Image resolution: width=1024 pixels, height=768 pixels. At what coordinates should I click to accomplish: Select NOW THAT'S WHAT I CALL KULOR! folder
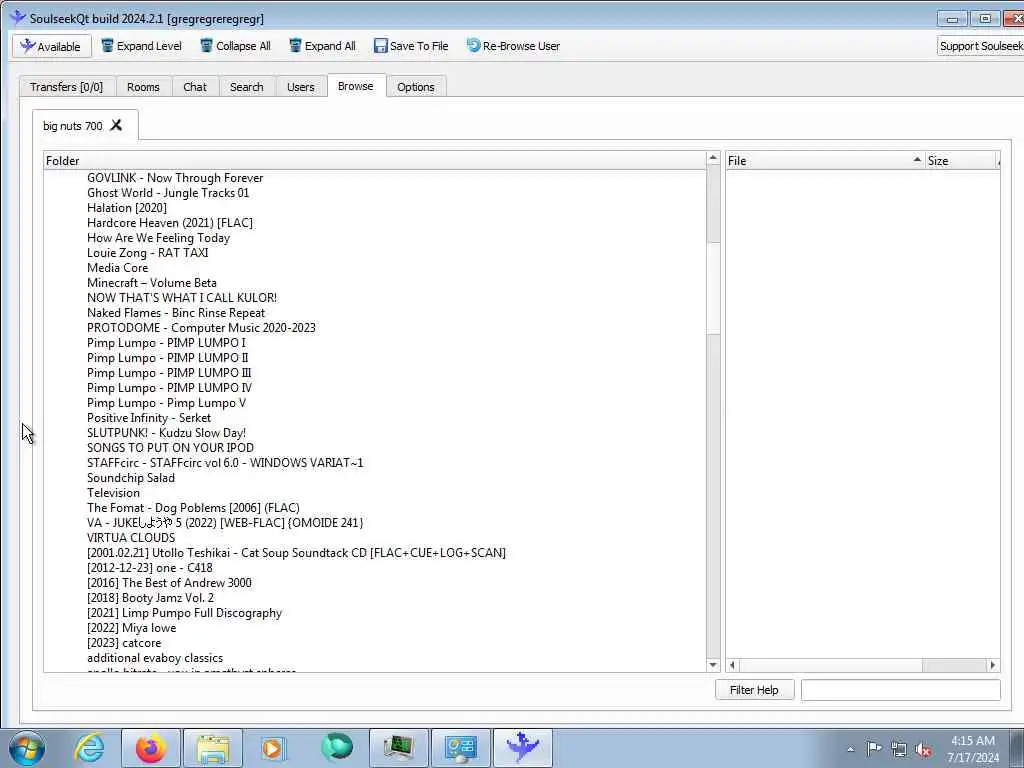click(182, 298)
